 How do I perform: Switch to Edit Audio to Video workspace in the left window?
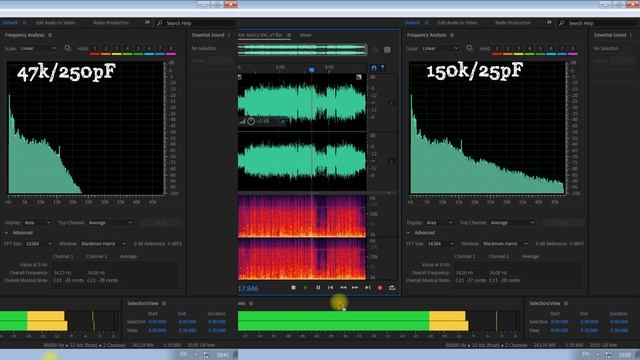coord(56,22)
